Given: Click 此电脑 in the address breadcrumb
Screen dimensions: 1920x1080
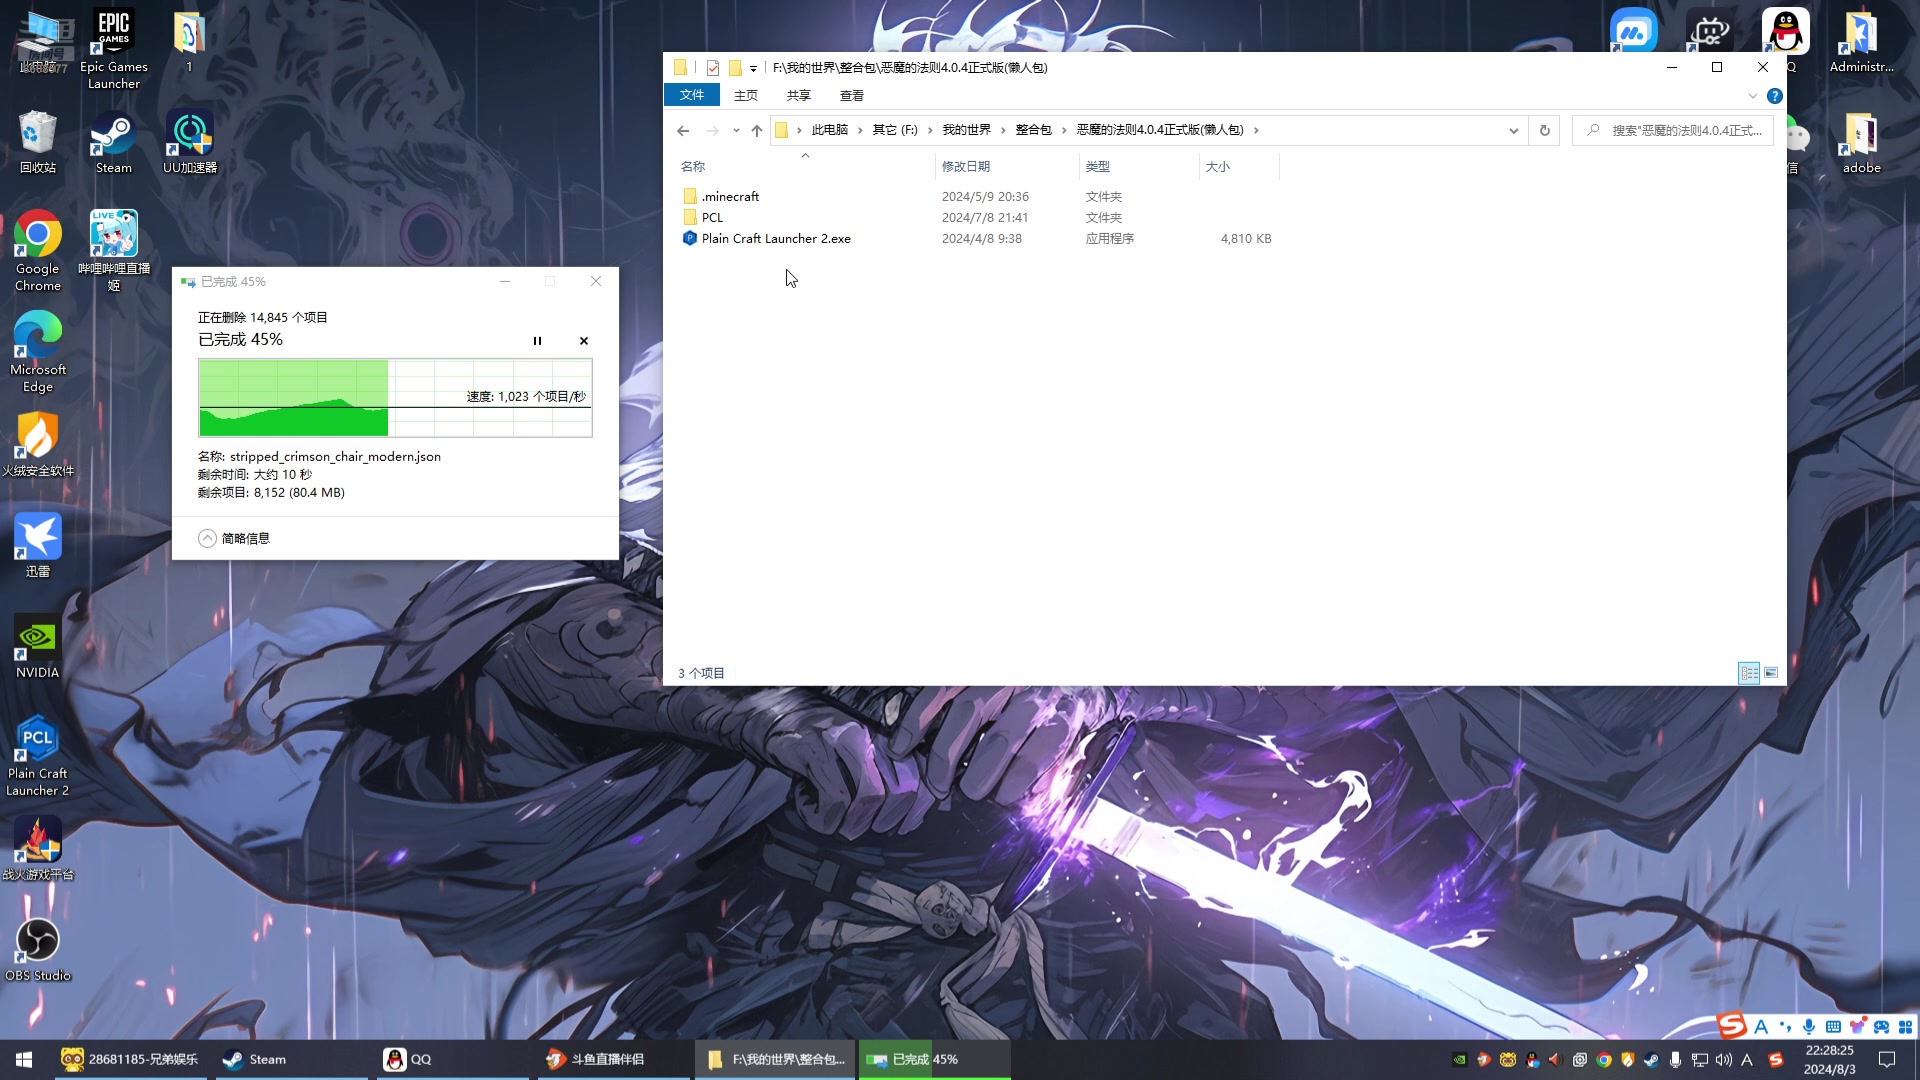Looking at the screenshot, I should pos(829,130).
